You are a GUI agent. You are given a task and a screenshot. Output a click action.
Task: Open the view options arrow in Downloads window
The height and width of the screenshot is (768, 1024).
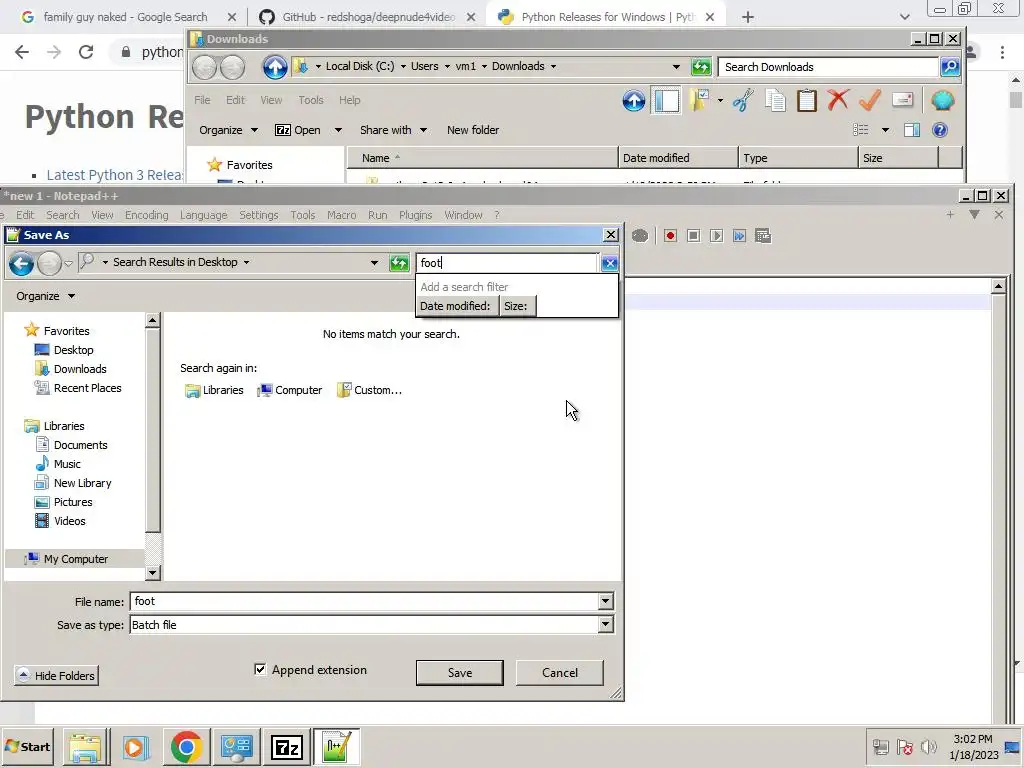click(885, 130)
